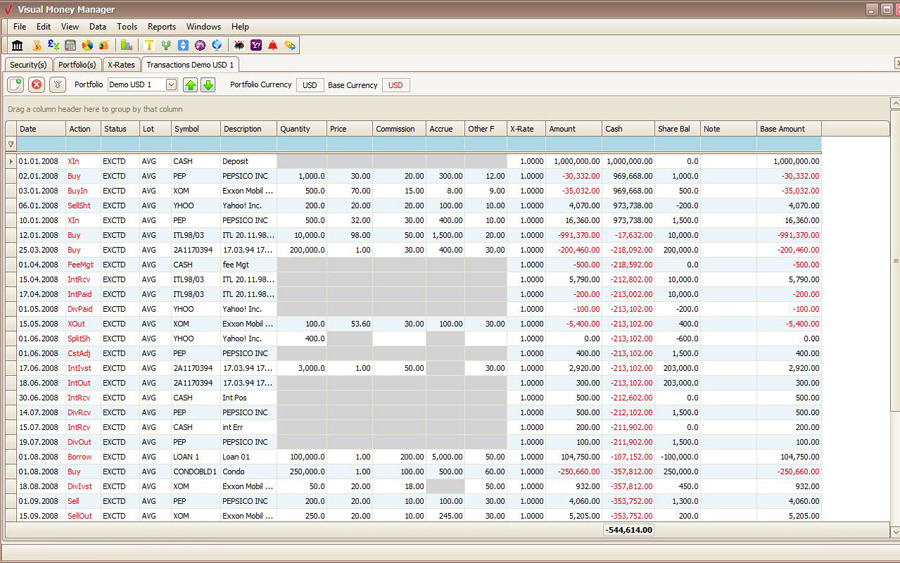Viewport: 900px width, 563px height.
Task: Open the Data menu
Action: (98, 26)
